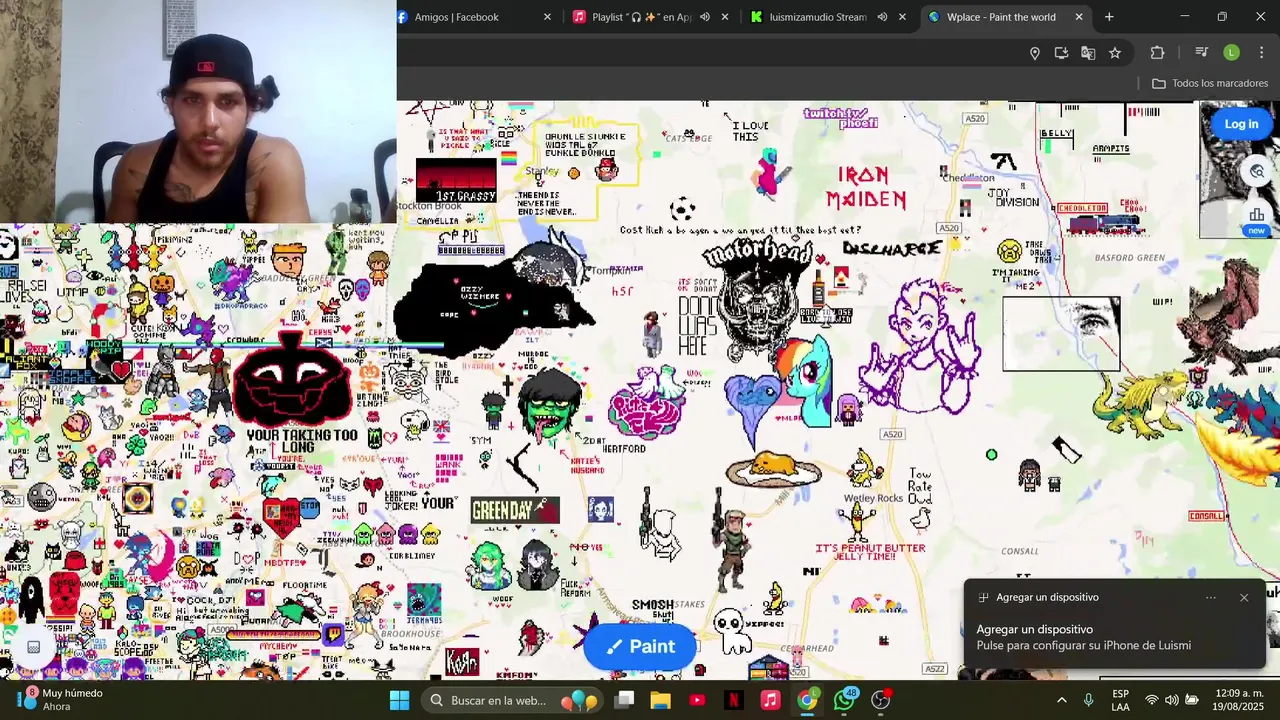The width and height of the screenshot is (1280, 720).
Task: Click the IT'S PEANUT BUTTER JELLY TIME text
Action: 870,552
